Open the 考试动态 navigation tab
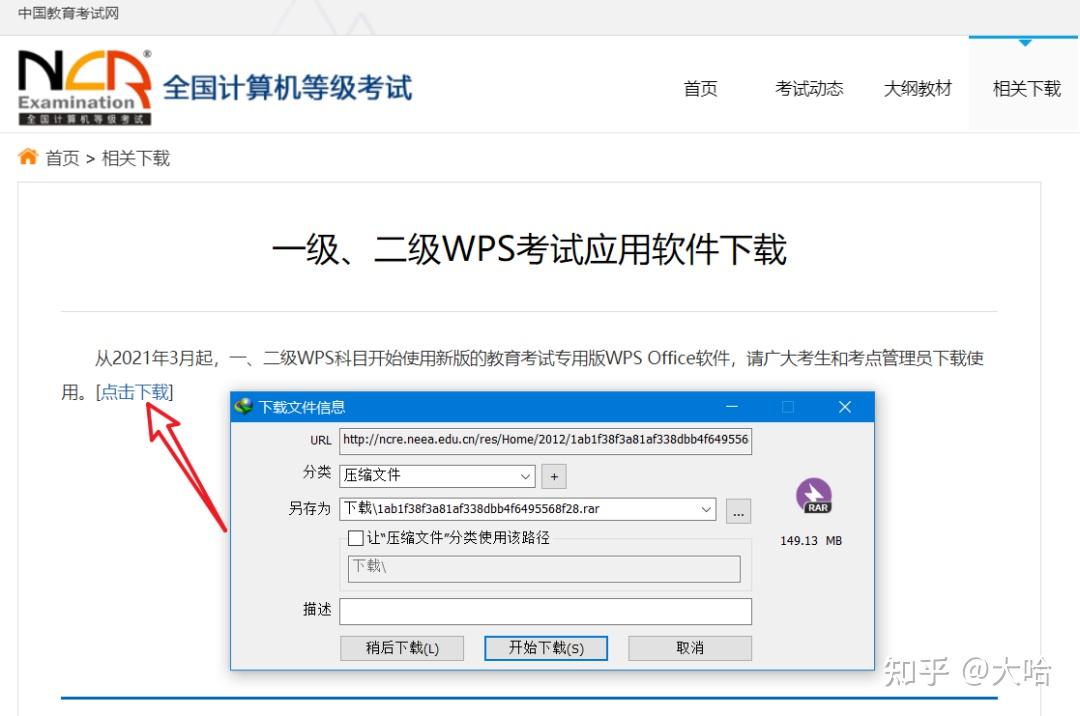The width and height of the screenshot is (1080, 716). tap(809, 89)
